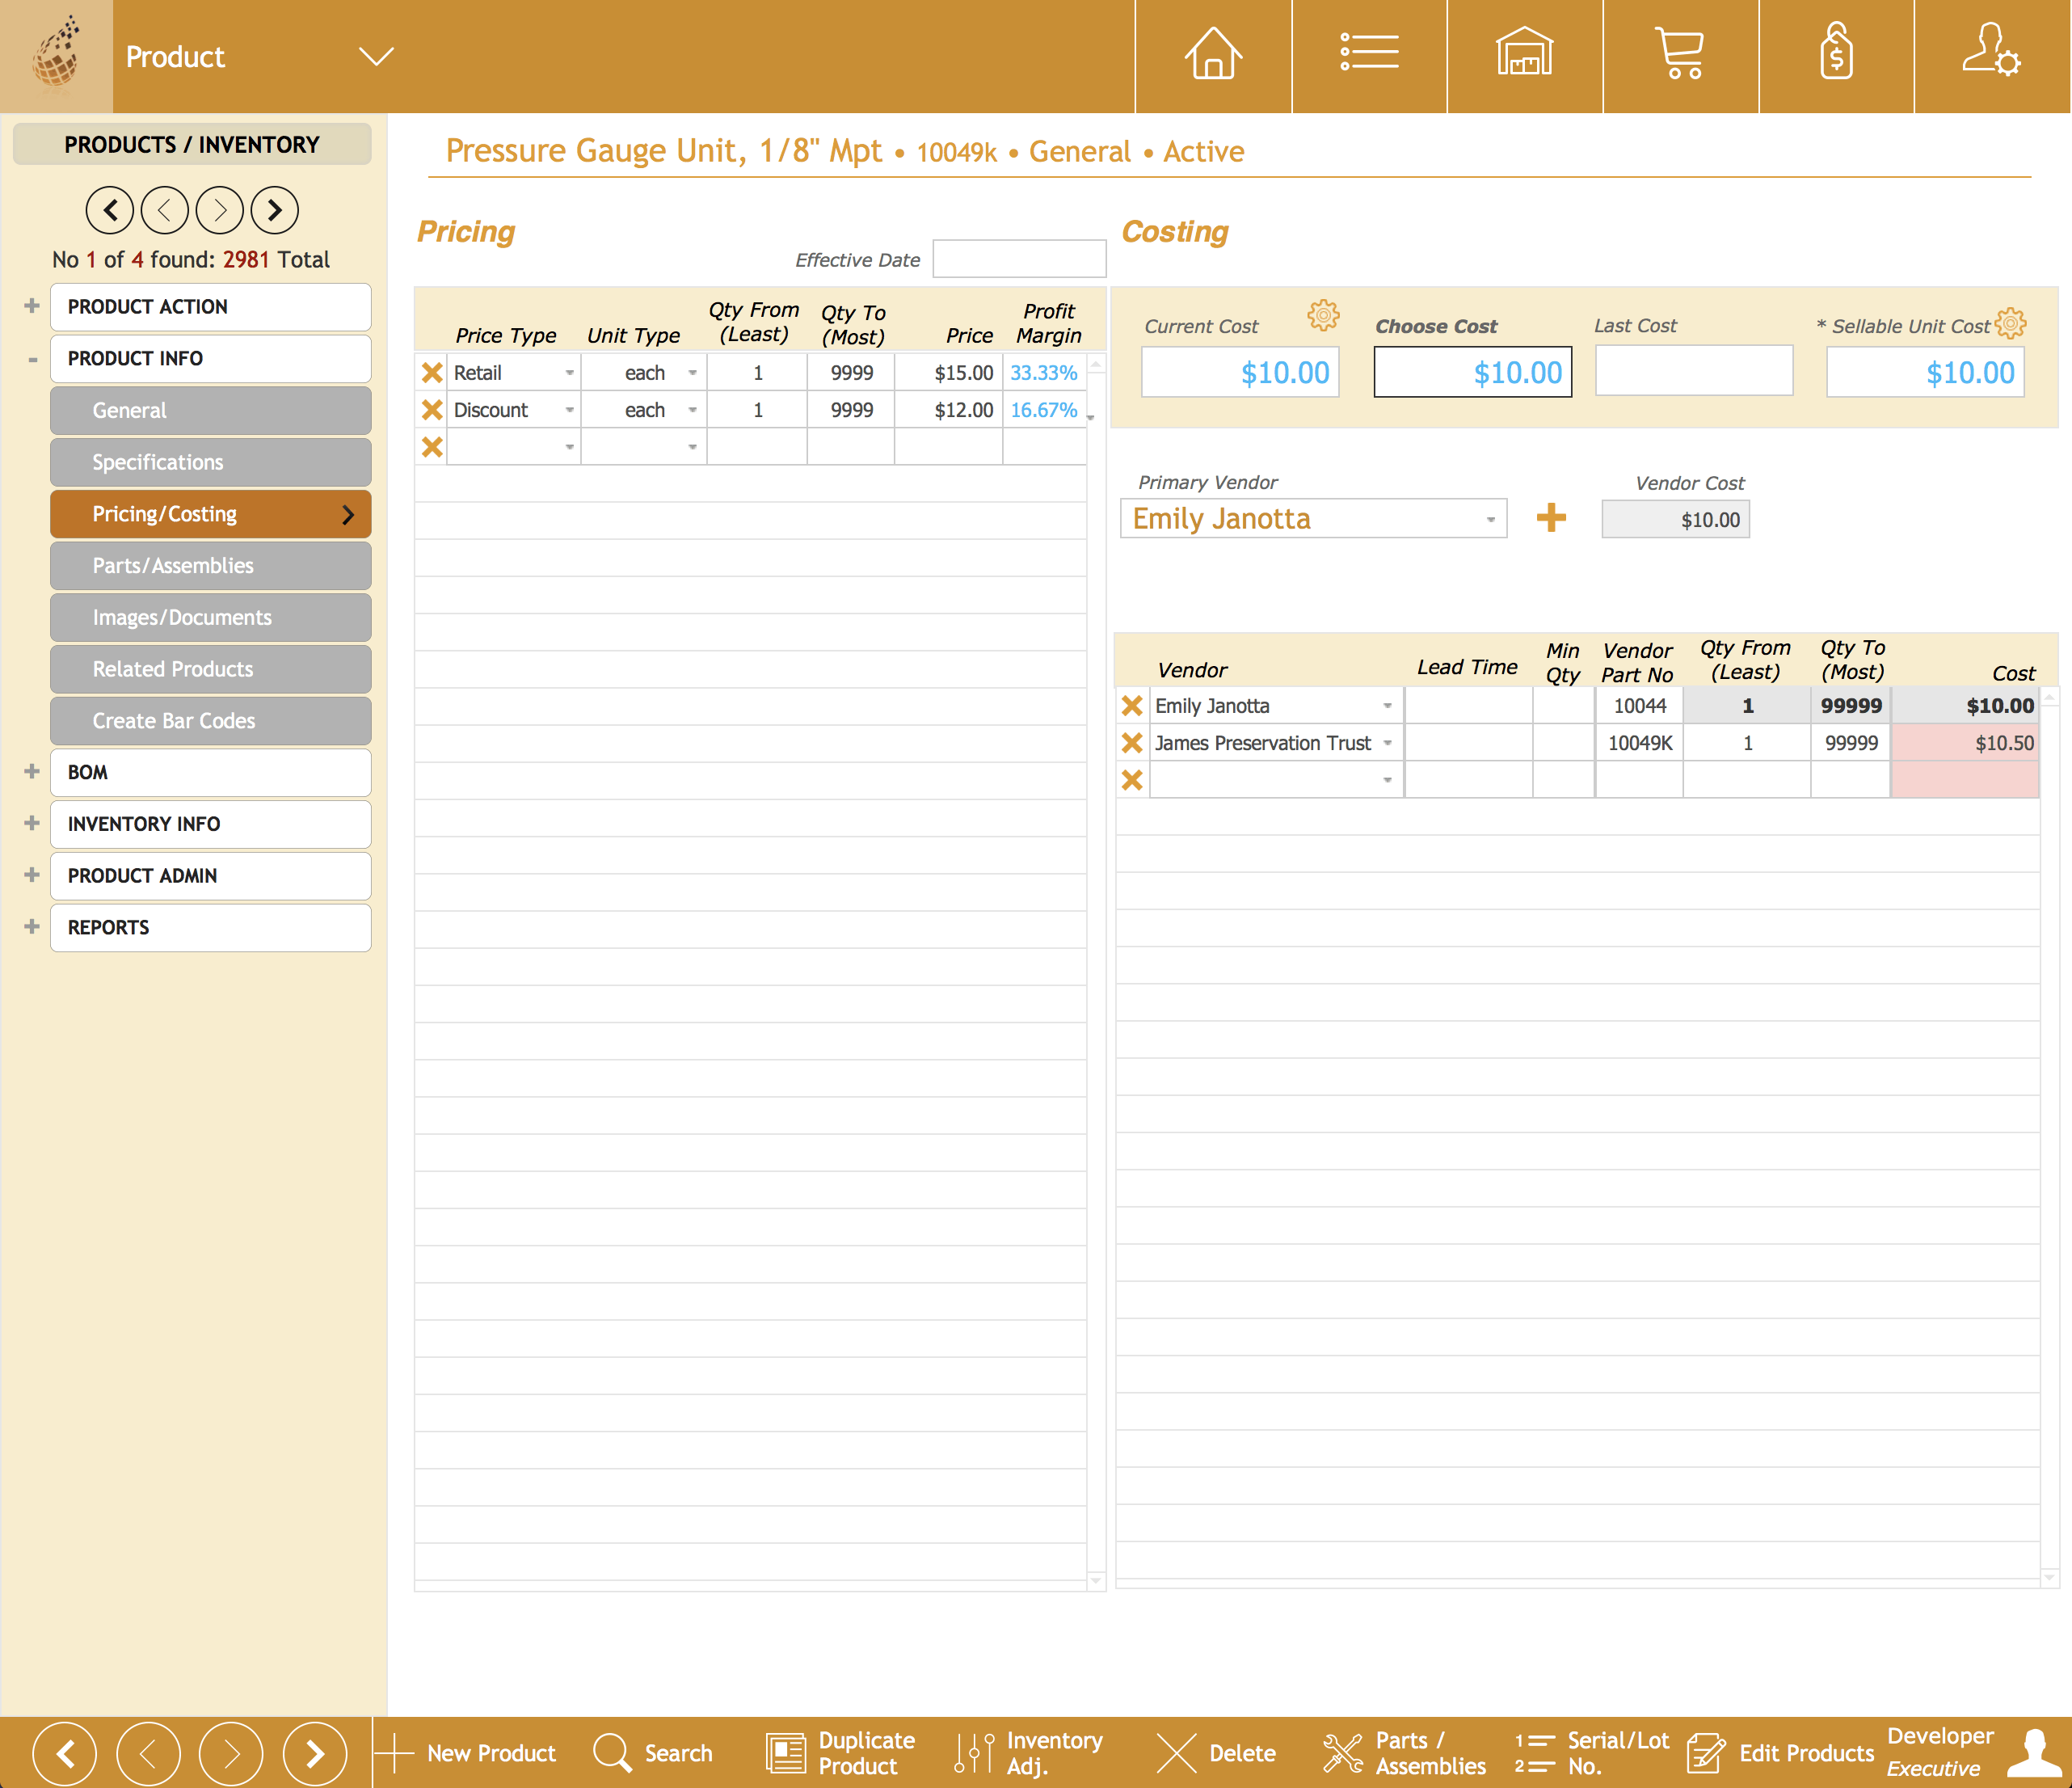Go to last record in sidebar navigator
Screen dimensions: 2072x1788
point(275,210)
